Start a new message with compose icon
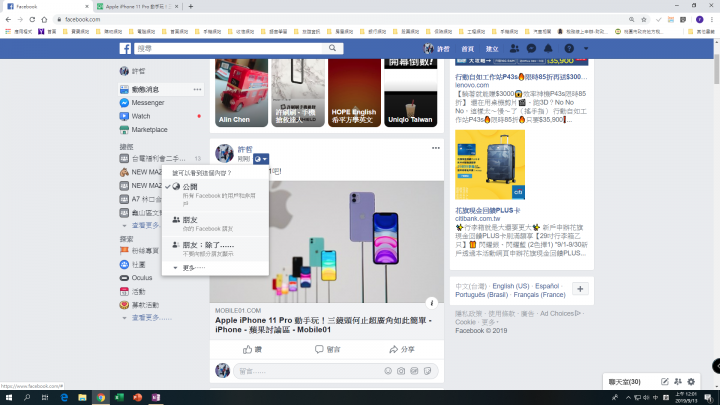Screen dimensions: 720x405 664,382
